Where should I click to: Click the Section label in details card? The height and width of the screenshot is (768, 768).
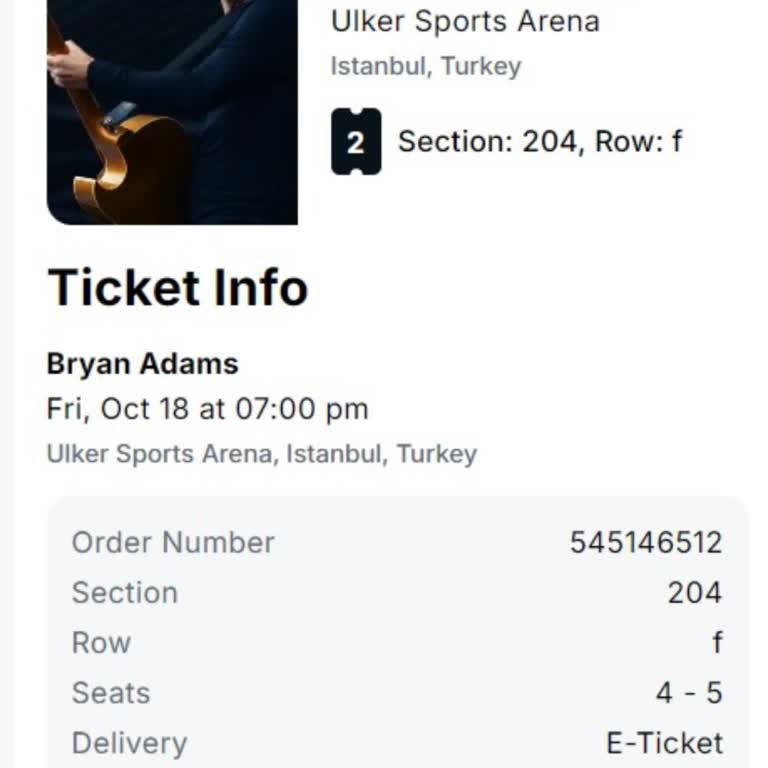click(124, 592)
